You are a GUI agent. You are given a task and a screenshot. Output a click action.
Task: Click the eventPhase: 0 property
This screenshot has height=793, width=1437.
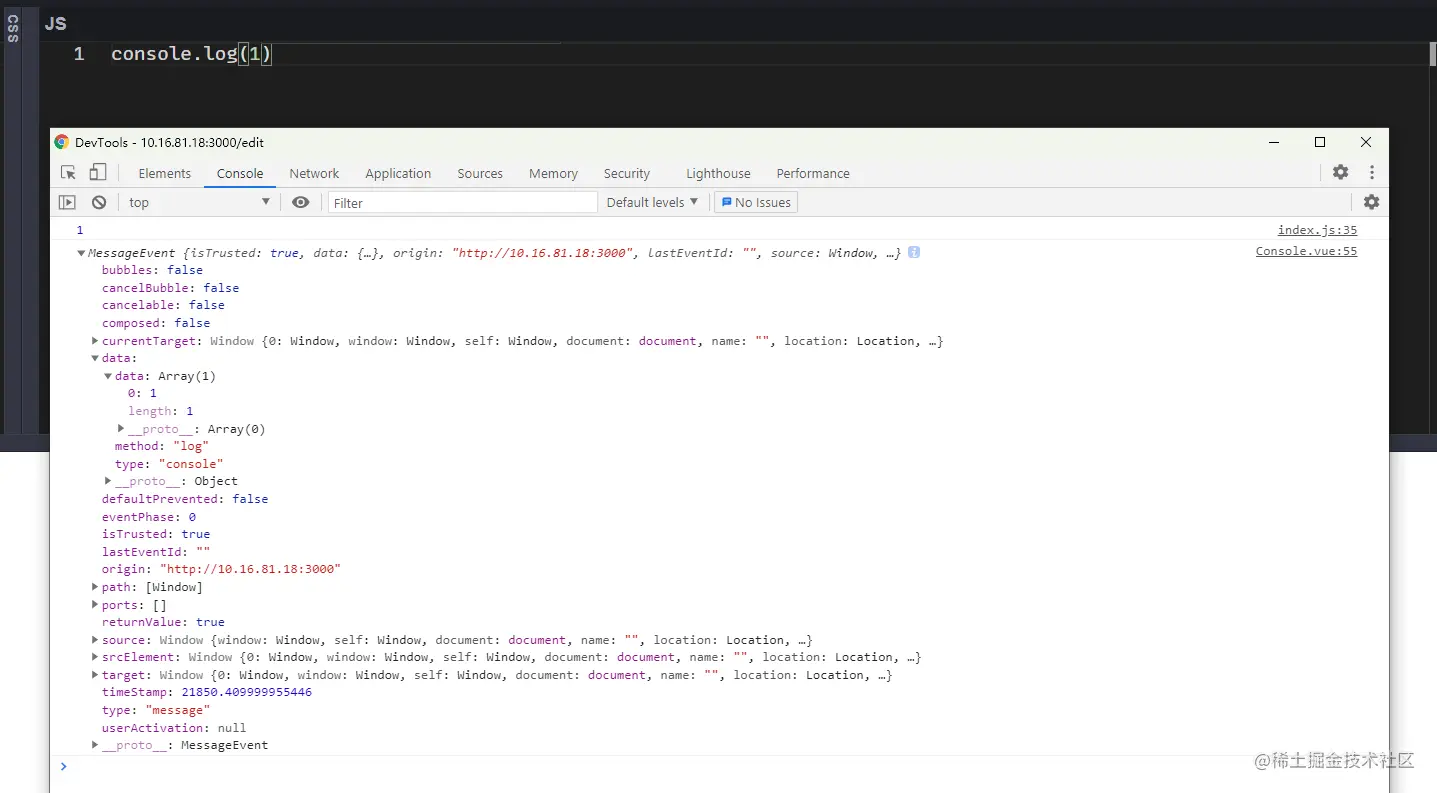tap(148, 517)
